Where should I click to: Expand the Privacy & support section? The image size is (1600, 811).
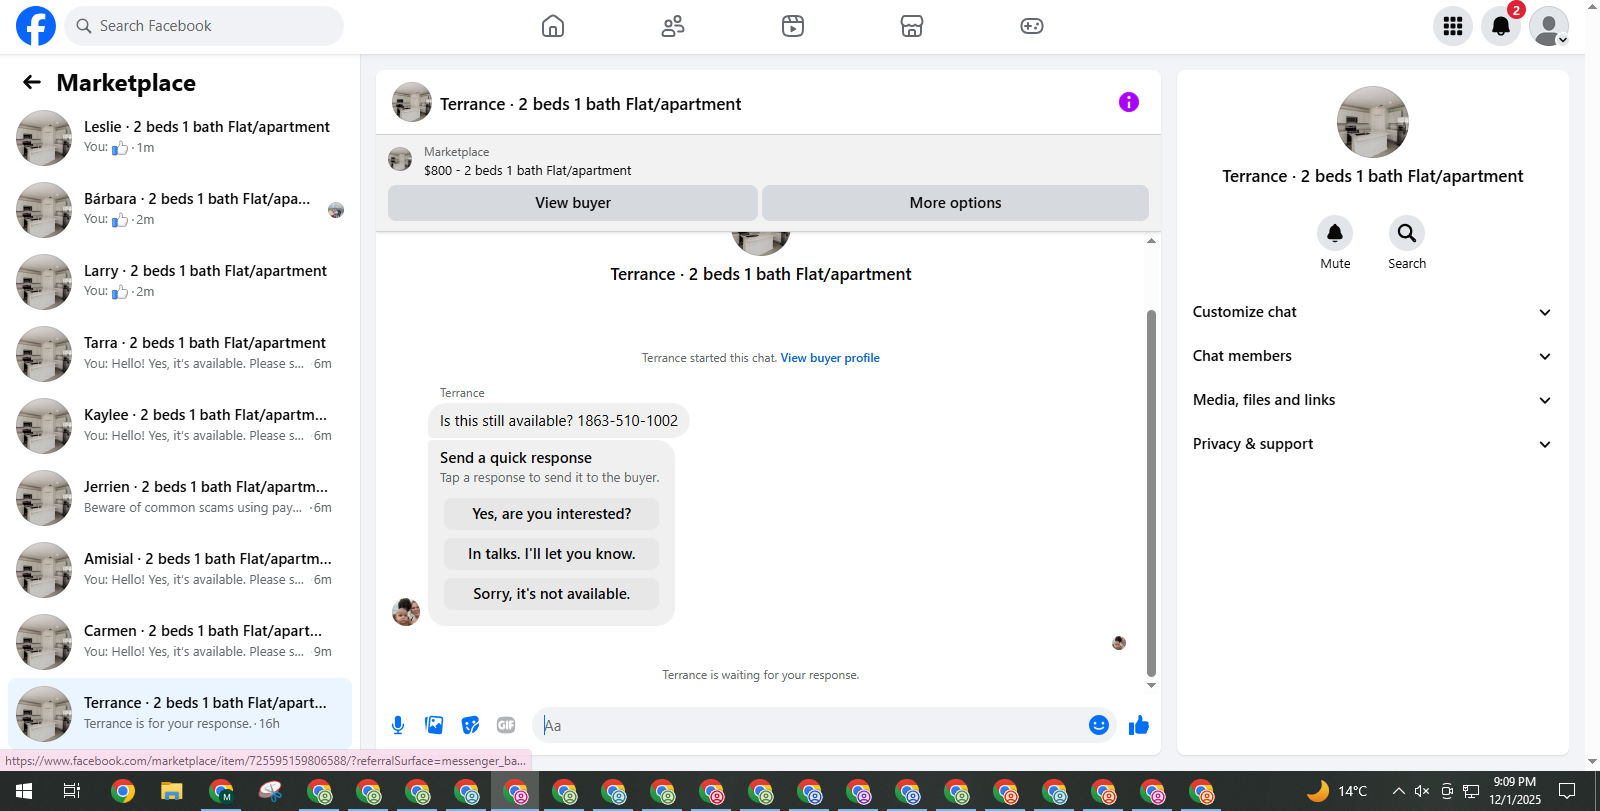pos(1373,444)
